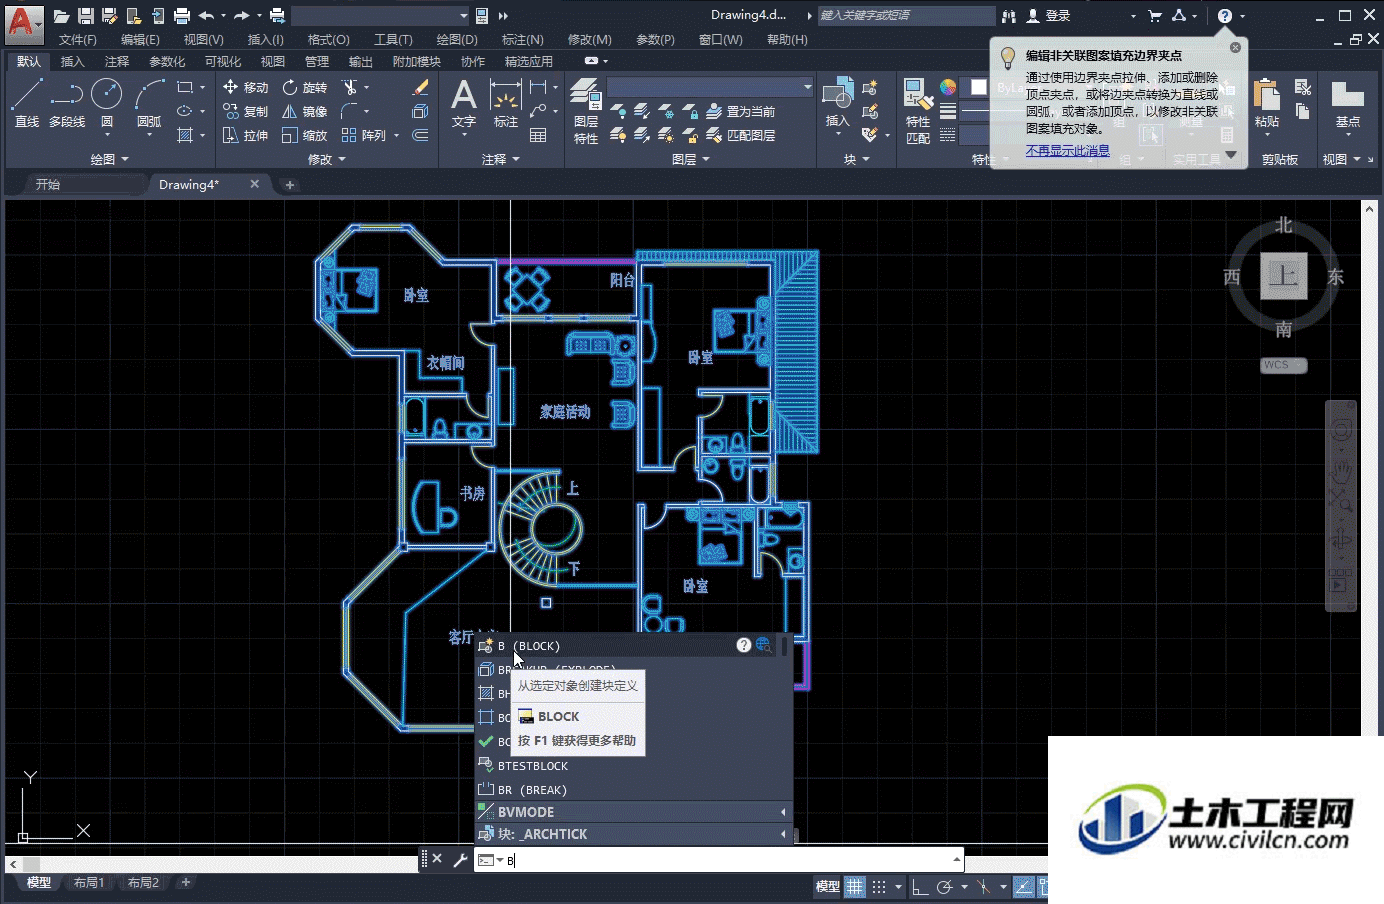Toggle the 模型 model space button in status bar
1384x904 pixels.
tap(828, 886)
